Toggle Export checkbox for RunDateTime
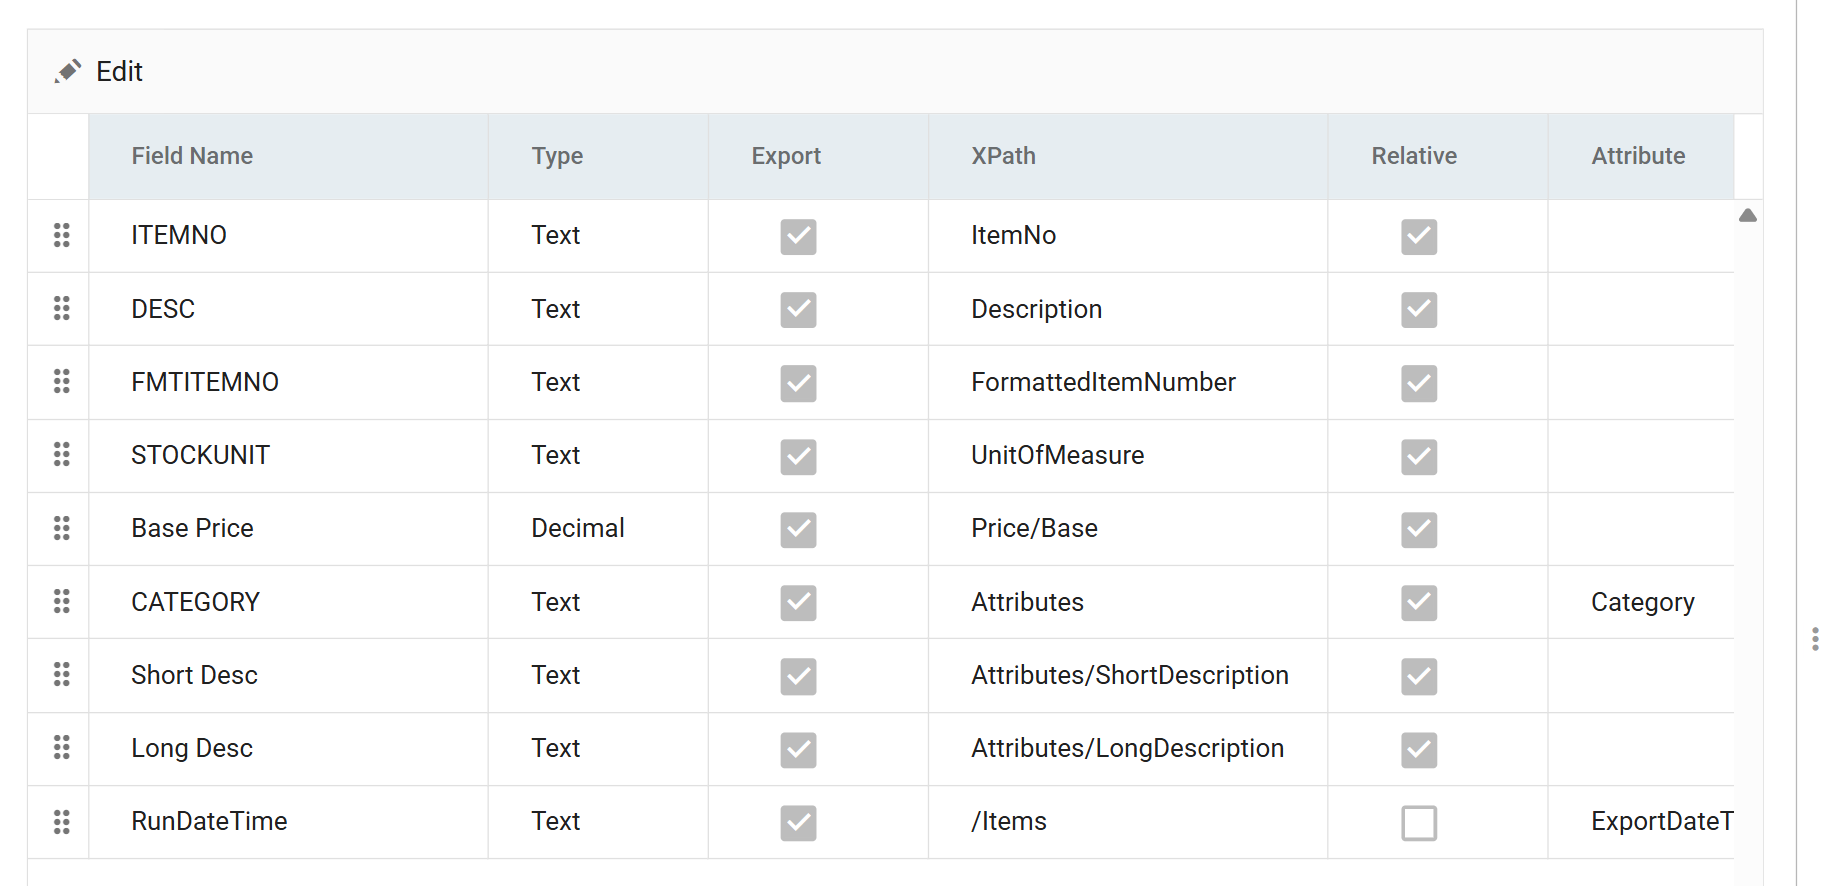The height and width of the screenshot is (886, 1824). tap(798, 823)
